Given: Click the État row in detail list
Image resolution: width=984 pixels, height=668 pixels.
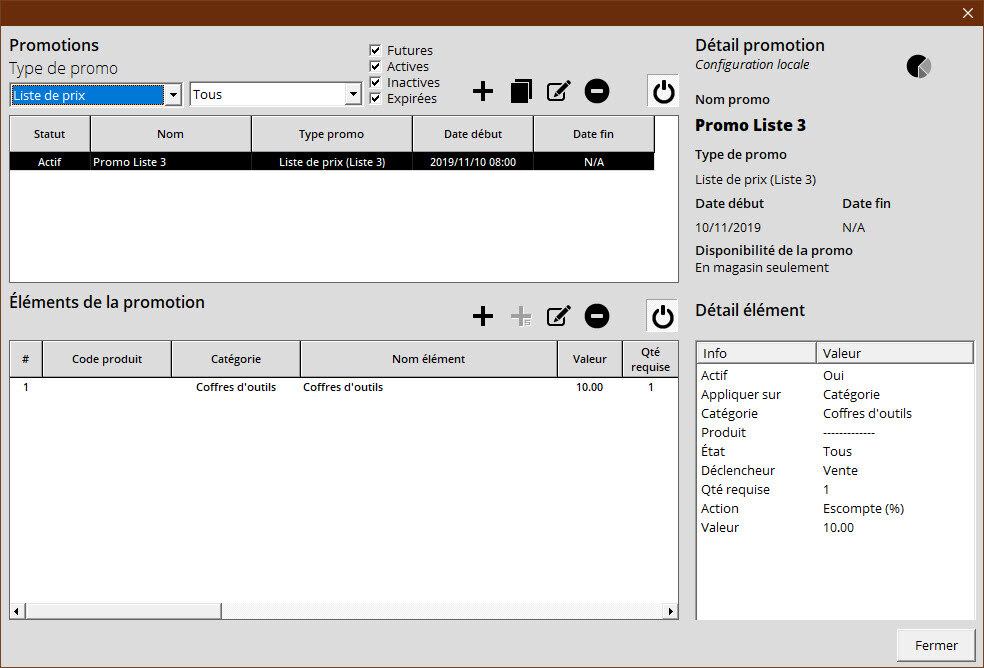Looking at the screenshot, I should pos(835,451).
